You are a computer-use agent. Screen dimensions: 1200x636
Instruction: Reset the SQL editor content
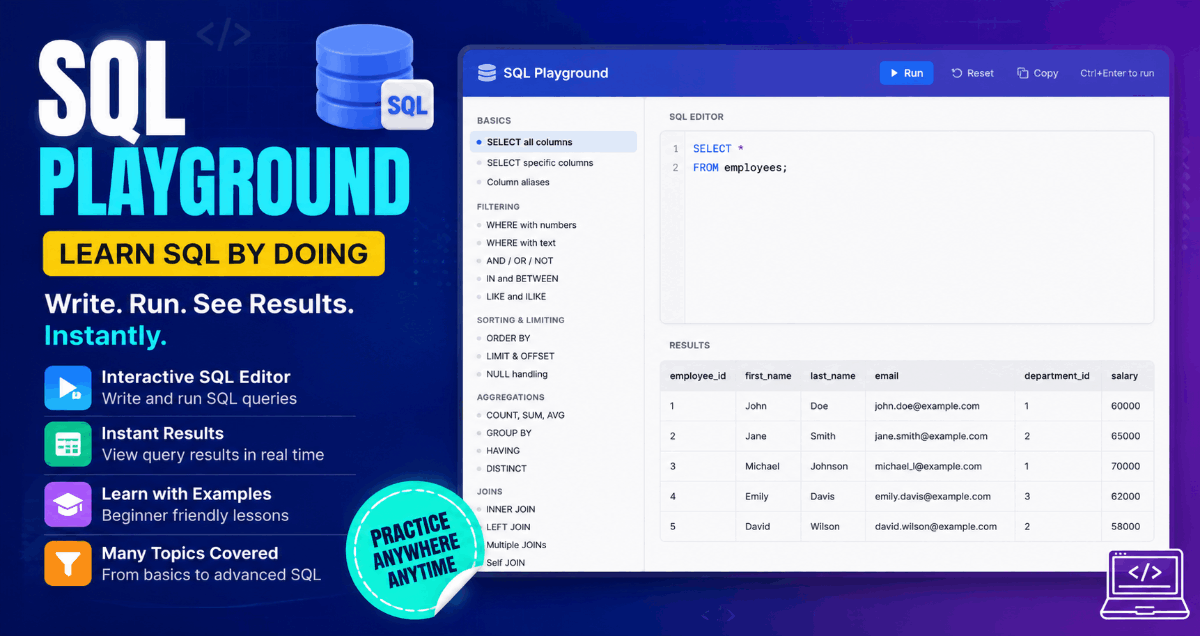972,73
